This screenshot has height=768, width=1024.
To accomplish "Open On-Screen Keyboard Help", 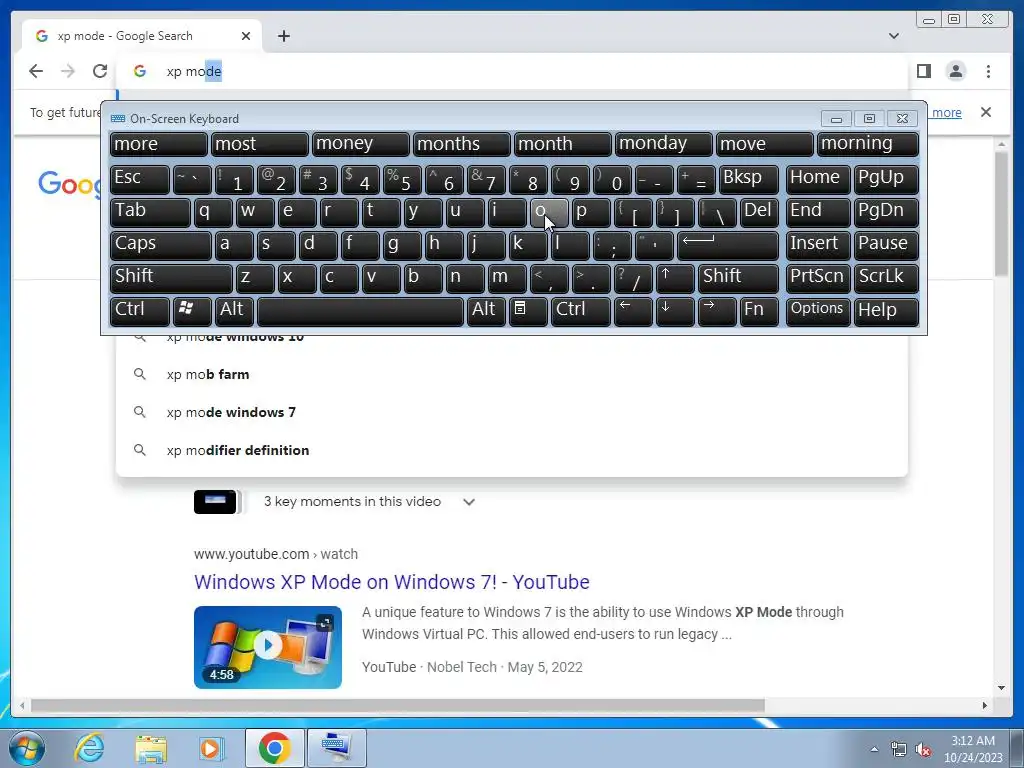I will pyautogui.click(x=886, y=312).
